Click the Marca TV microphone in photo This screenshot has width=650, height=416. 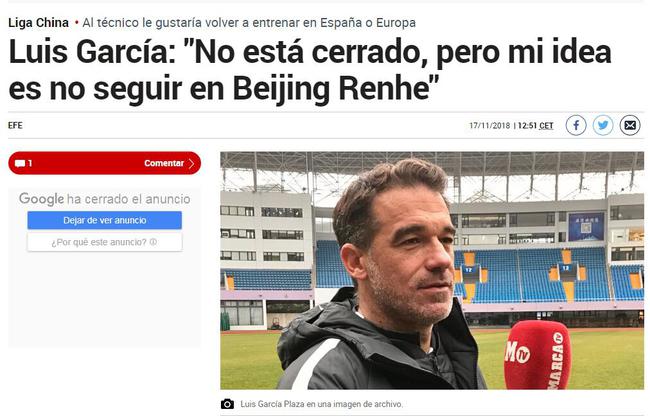click(537, 355)
